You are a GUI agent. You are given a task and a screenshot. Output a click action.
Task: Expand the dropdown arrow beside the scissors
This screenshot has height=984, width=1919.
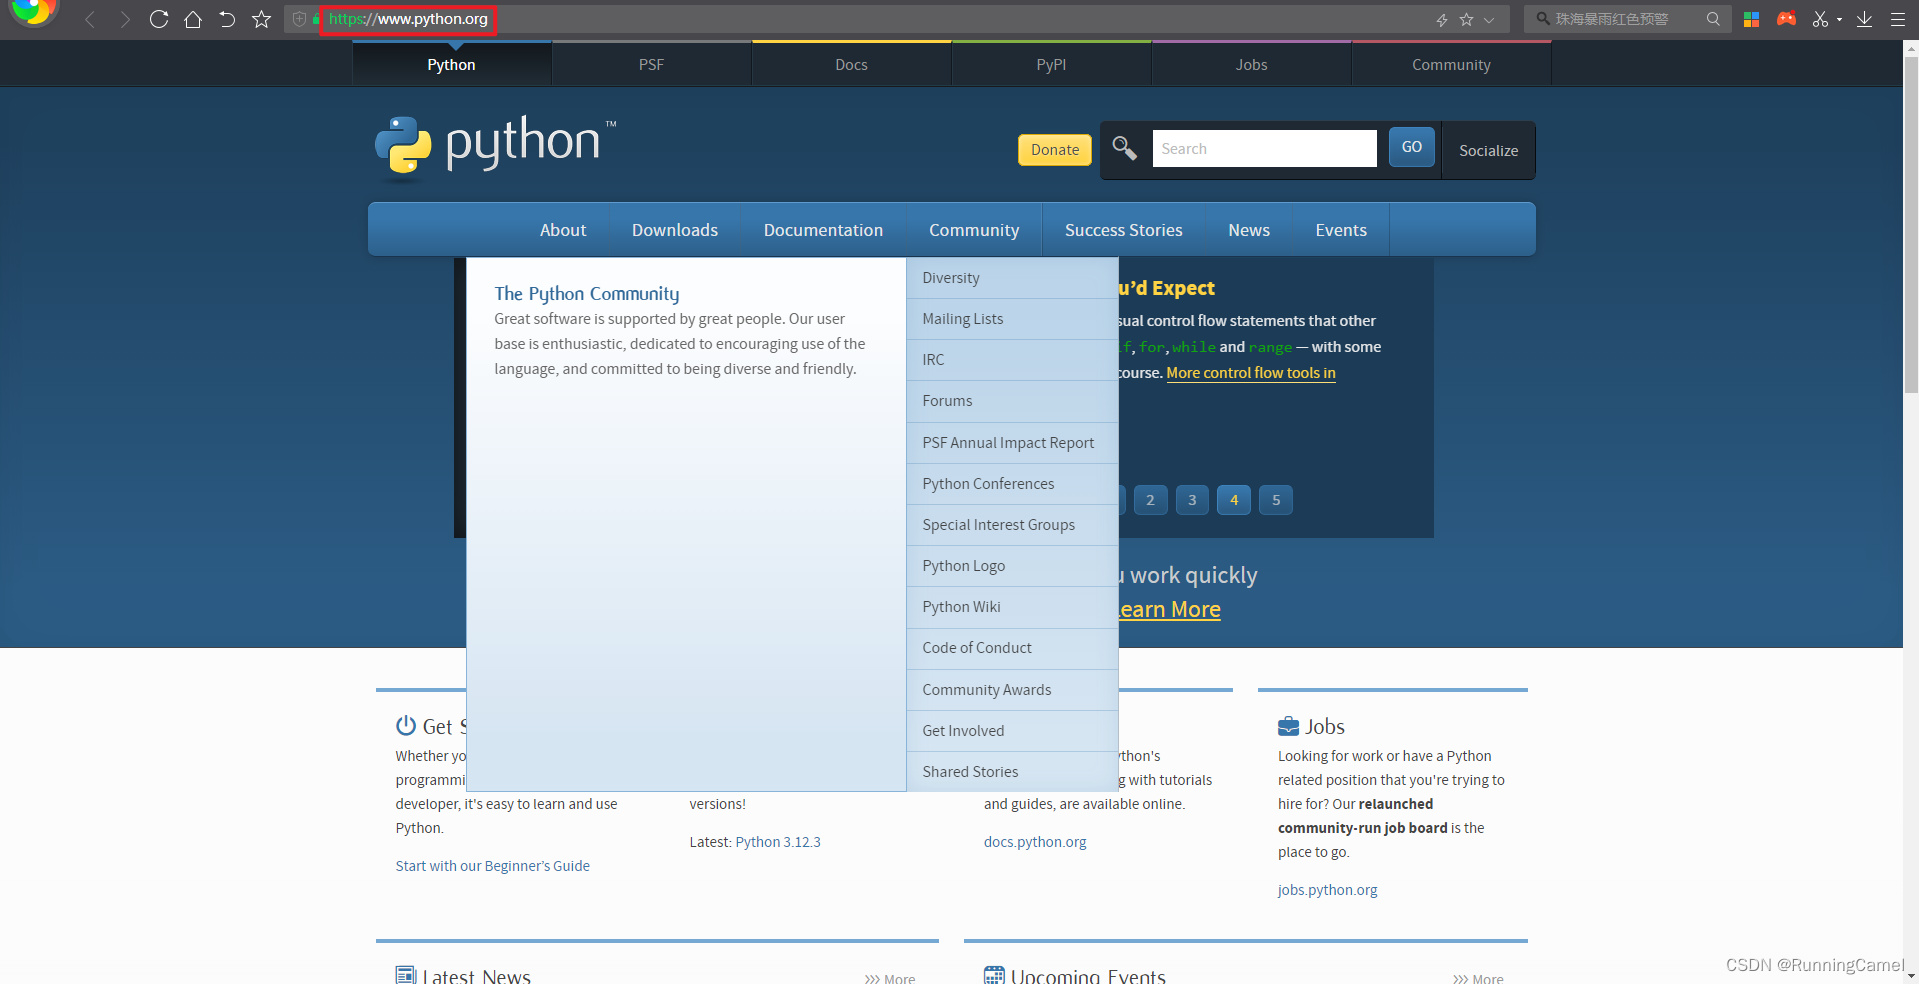click(1839, 19)
